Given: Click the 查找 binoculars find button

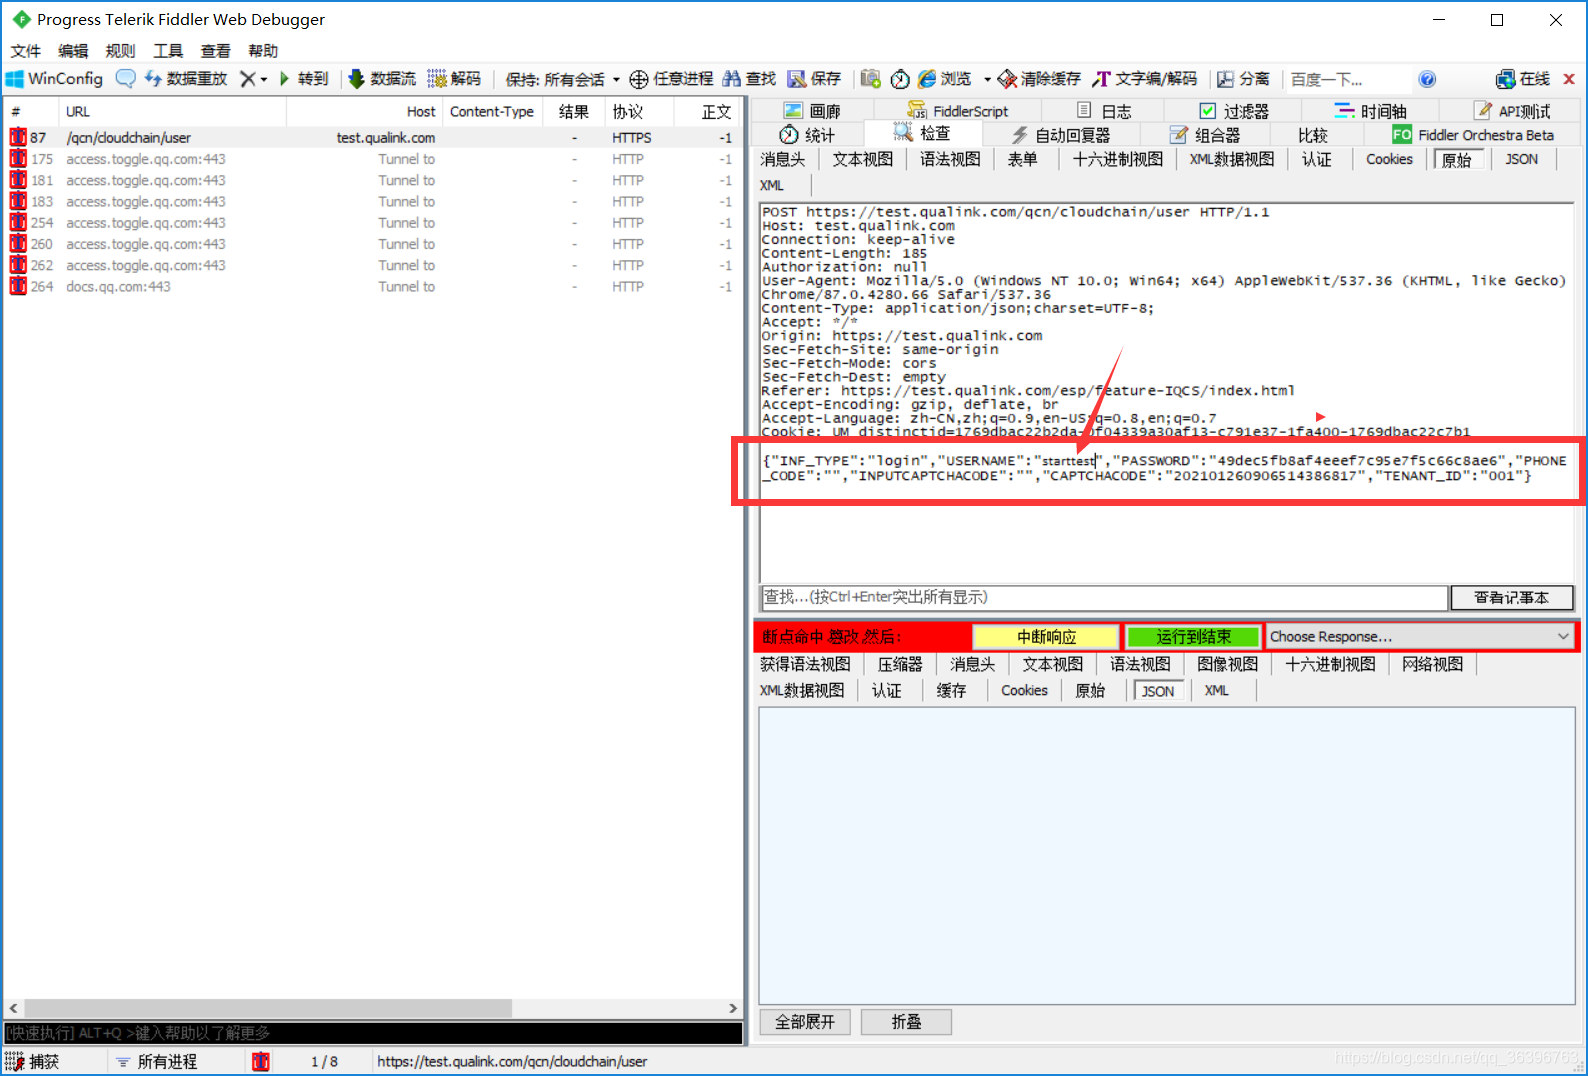Looking at the screenshot, I should tap(749, 79).
